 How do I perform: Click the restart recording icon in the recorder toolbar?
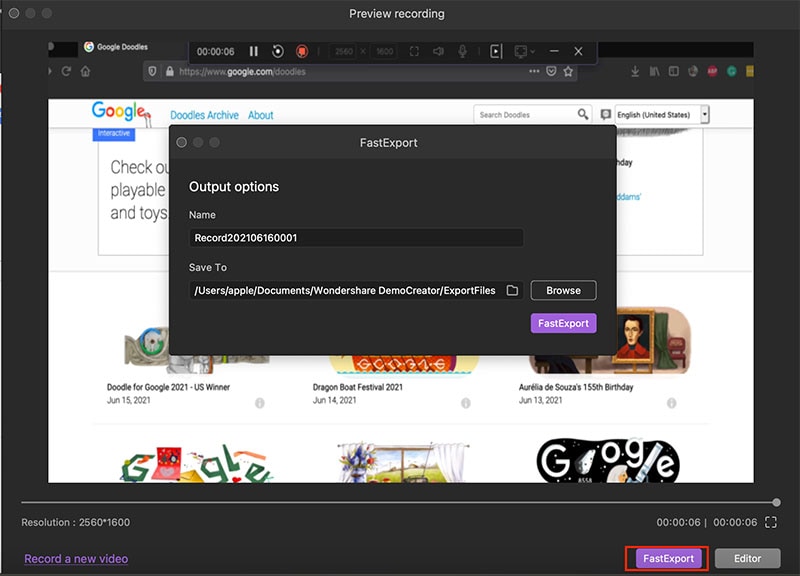click(278, 51)
